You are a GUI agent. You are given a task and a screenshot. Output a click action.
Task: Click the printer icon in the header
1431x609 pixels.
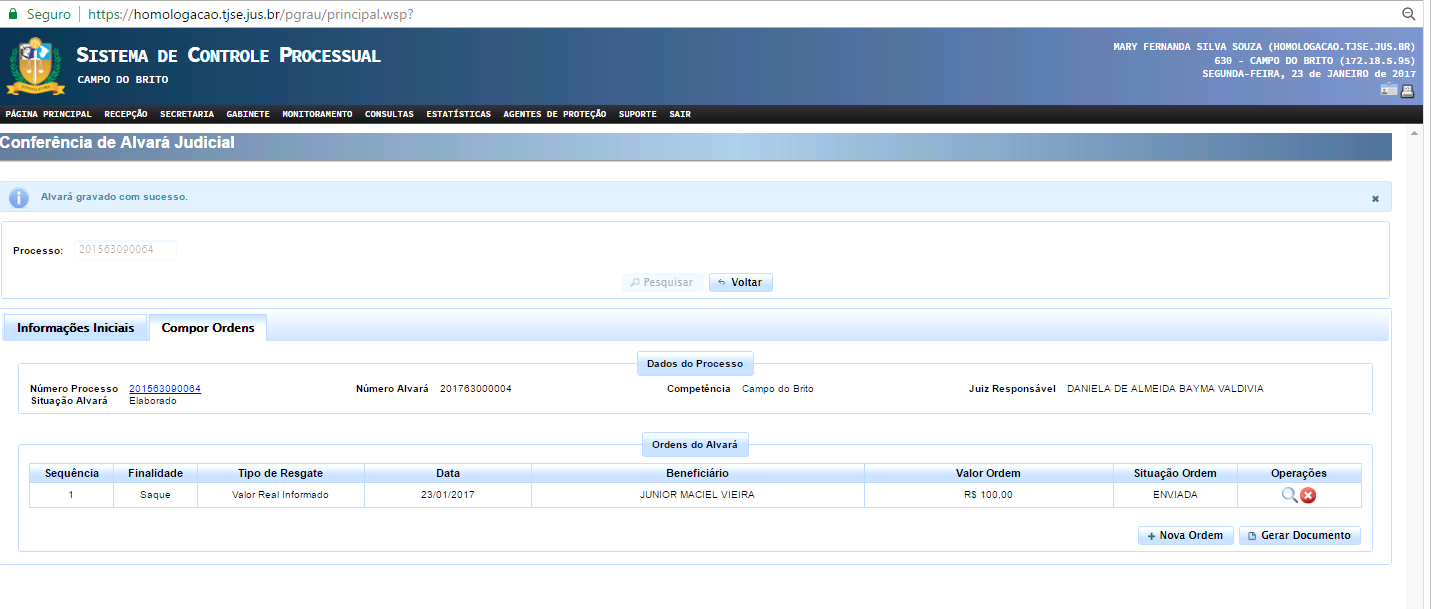(x=1407, y=91)
